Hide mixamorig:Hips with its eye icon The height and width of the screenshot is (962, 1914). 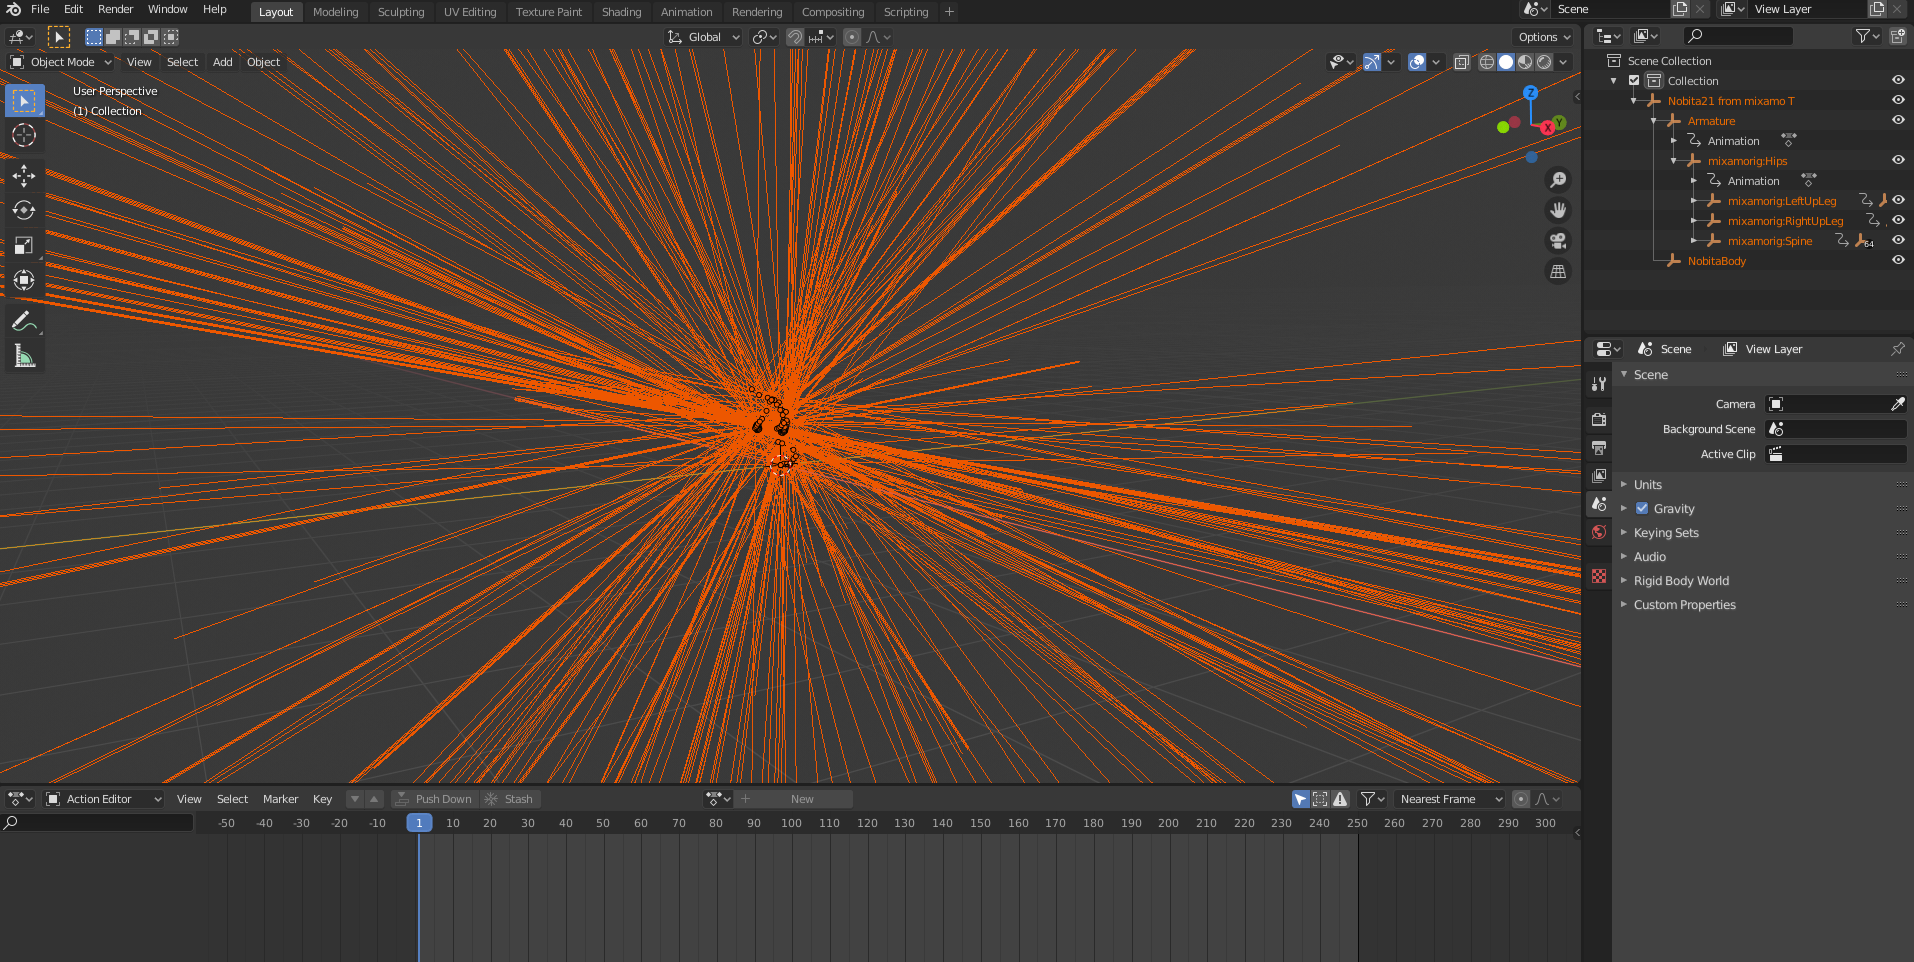point(1898,160)
